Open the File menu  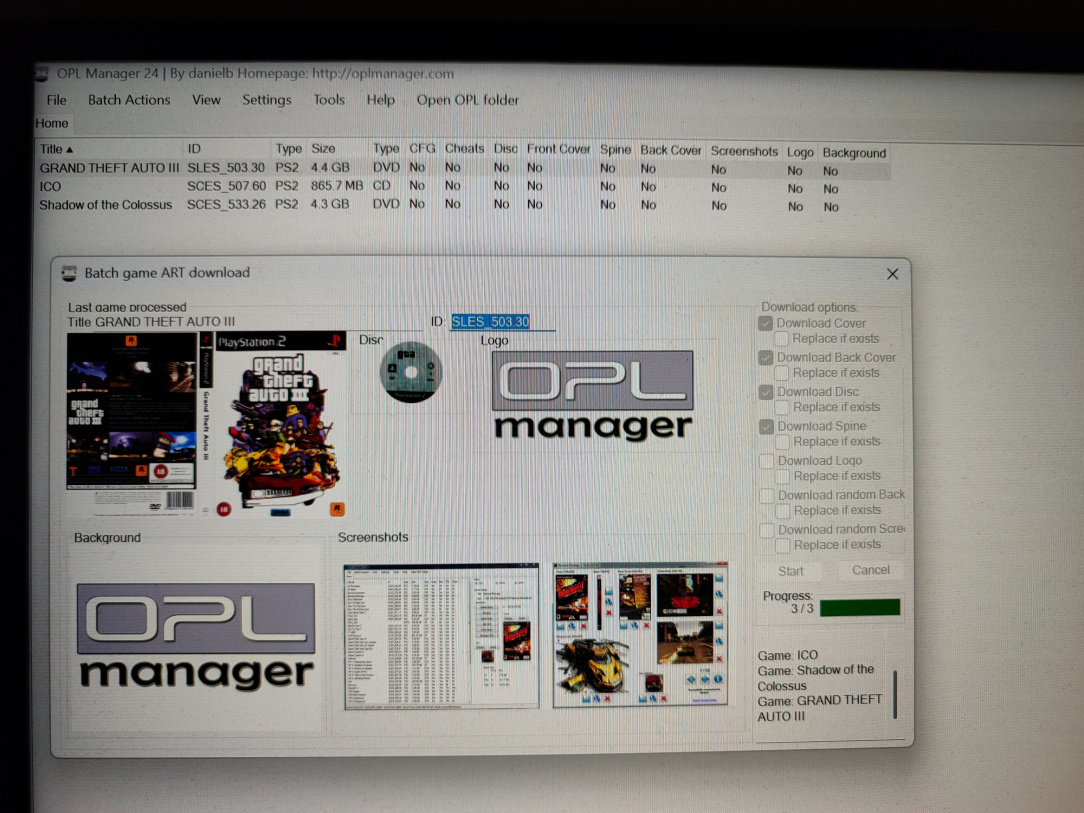tap(57, 100)
